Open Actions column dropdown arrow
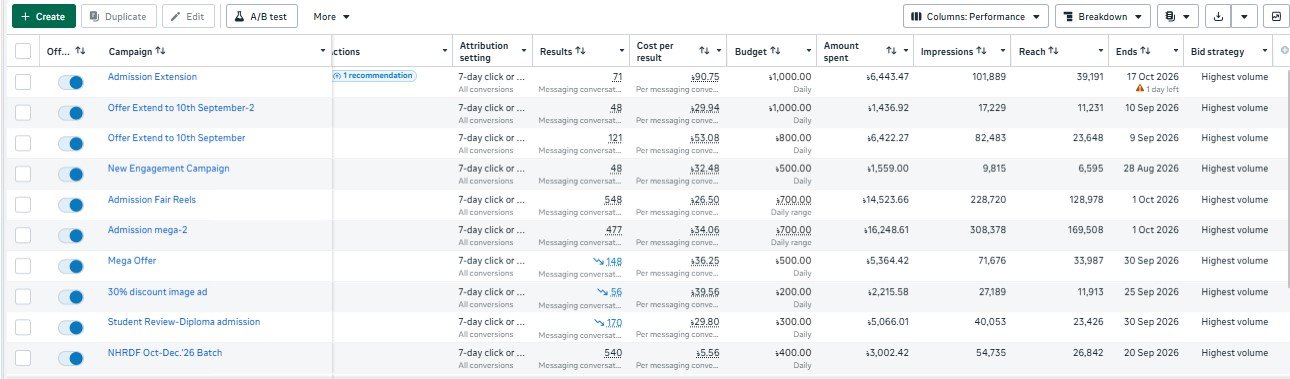Screen dimensions: 1290x379 coord(445,51)
